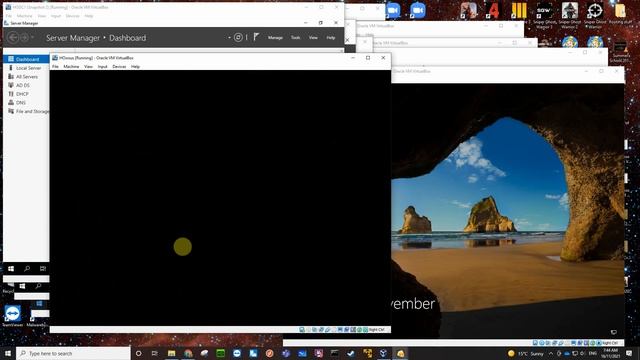Open command prompt from taskbar
This screenshot has height=360, width=640.
pos(335,353)
